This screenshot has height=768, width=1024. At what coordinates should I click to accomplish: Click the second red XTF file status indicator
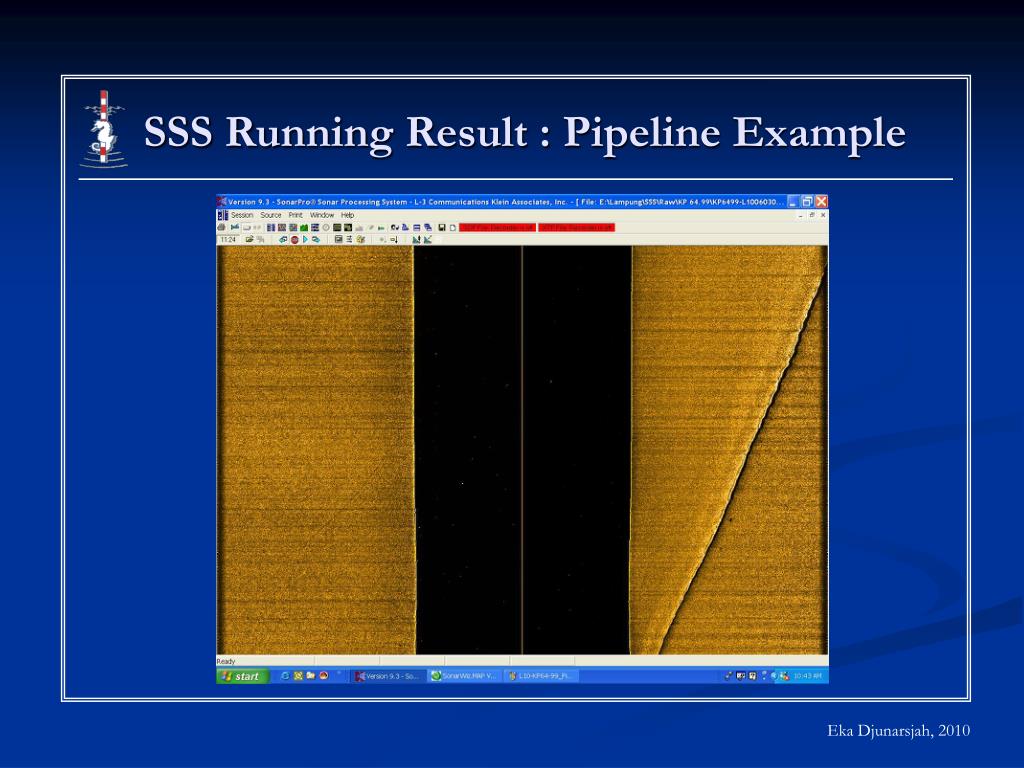point(577,227)
